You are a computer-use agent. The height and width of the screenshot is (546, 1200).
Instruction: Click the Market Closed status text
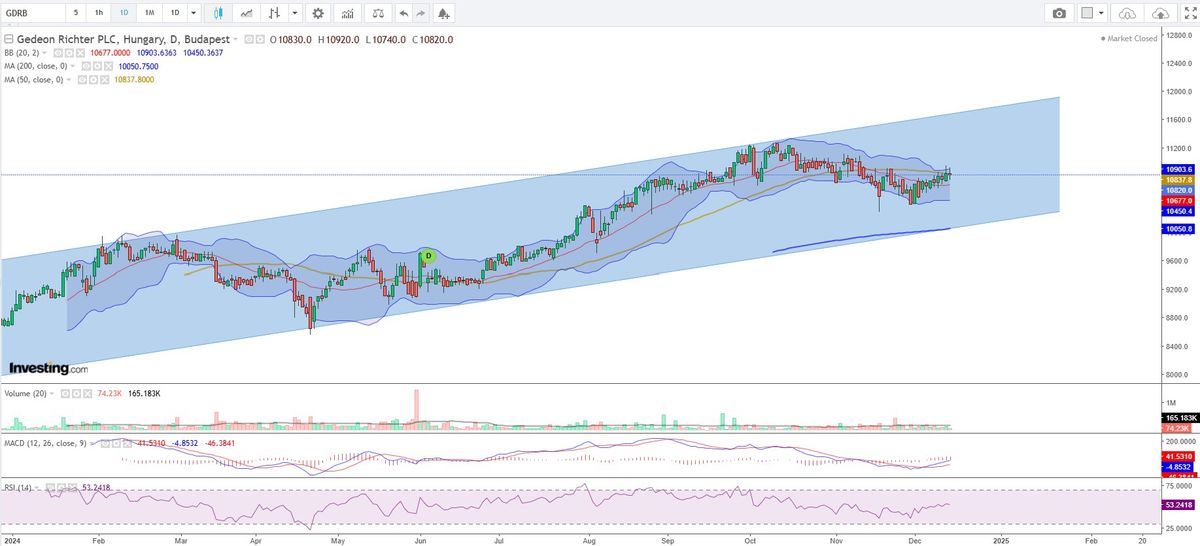[x=1131, y=38]
